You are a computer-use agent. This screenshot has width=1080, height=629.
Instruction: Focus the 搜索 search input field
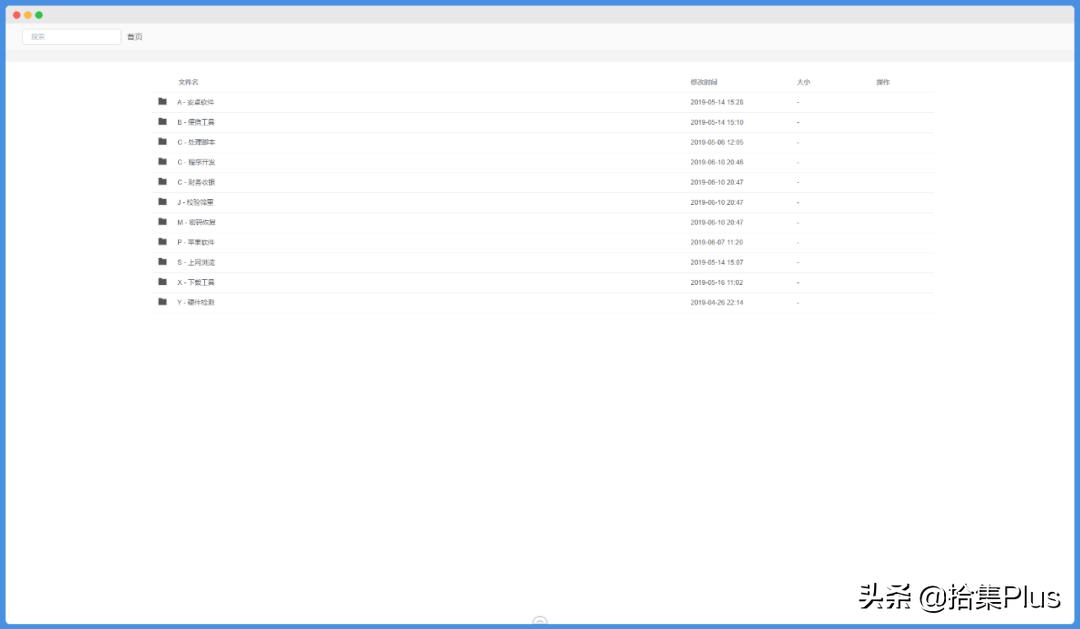tap(72, 37)
